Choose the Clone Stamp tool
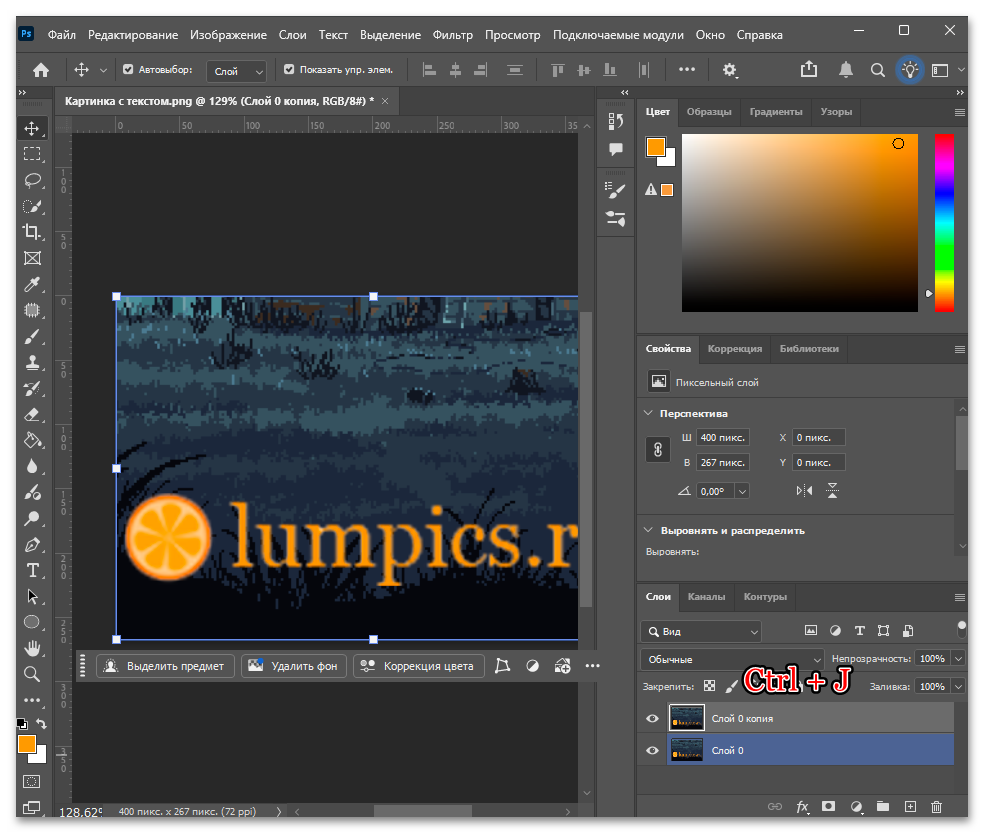984x833 pixels. (32, 363)
